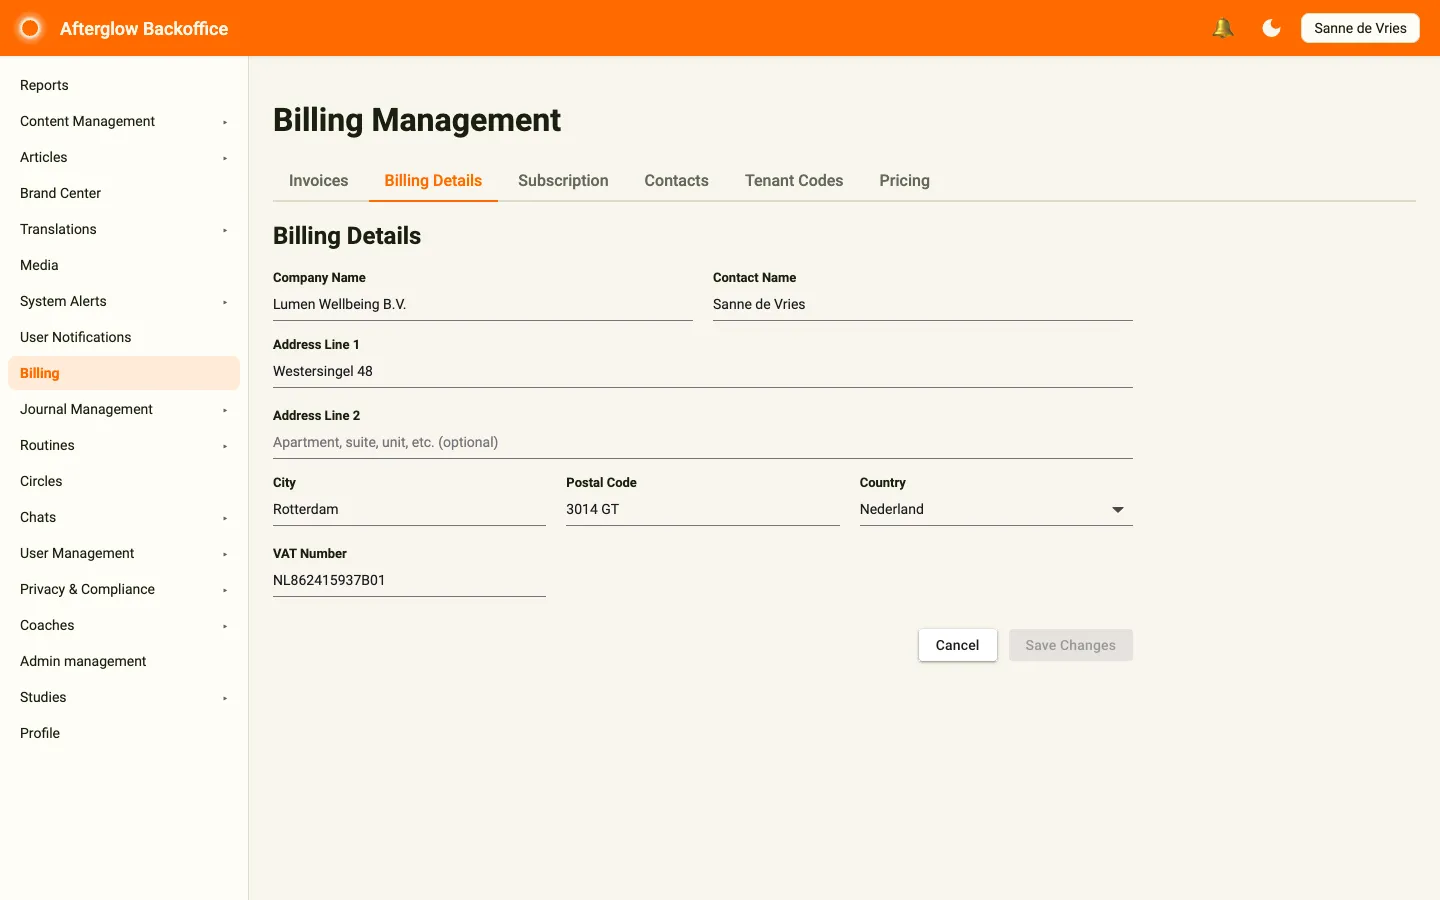The height and width of the screenshot is (900, 1440).
Task: Switch to the Invoices tab
Action: [x=318, y=181]
